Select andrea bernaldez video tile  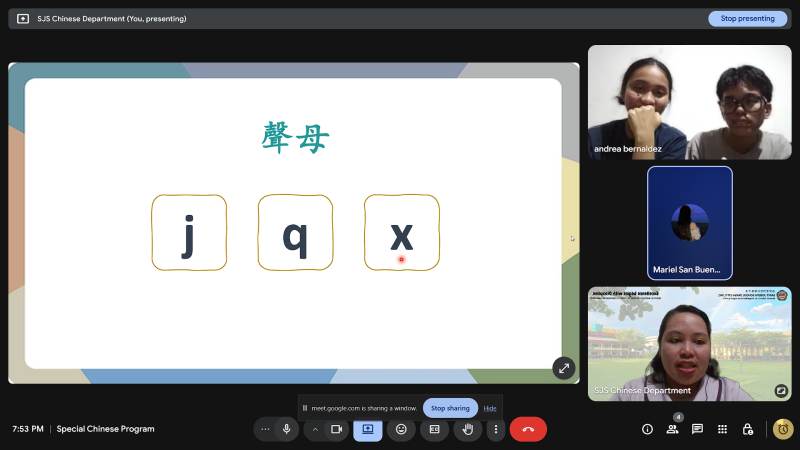click(x=689, y=102)
